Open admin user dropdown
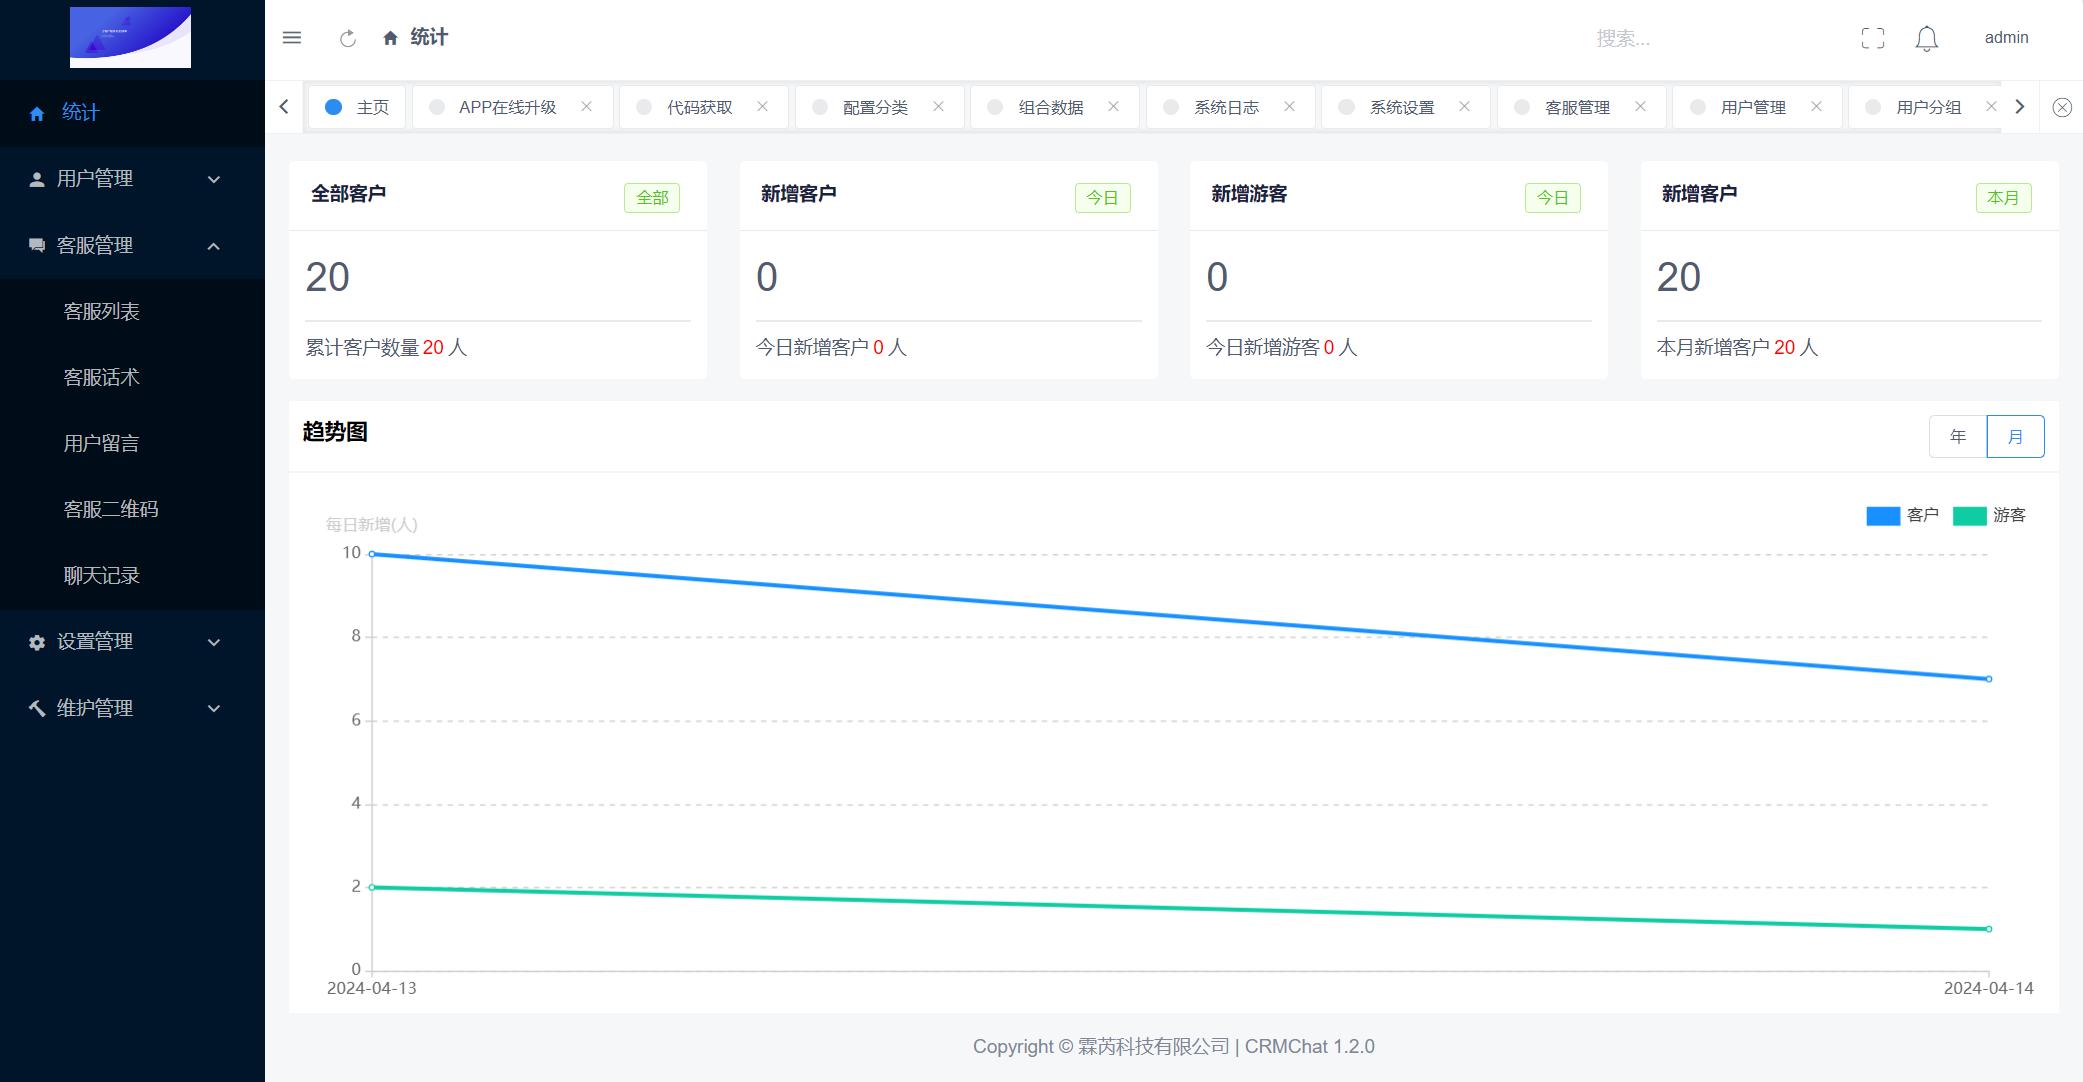The image size is (2083, 1082). [2006, 38]
